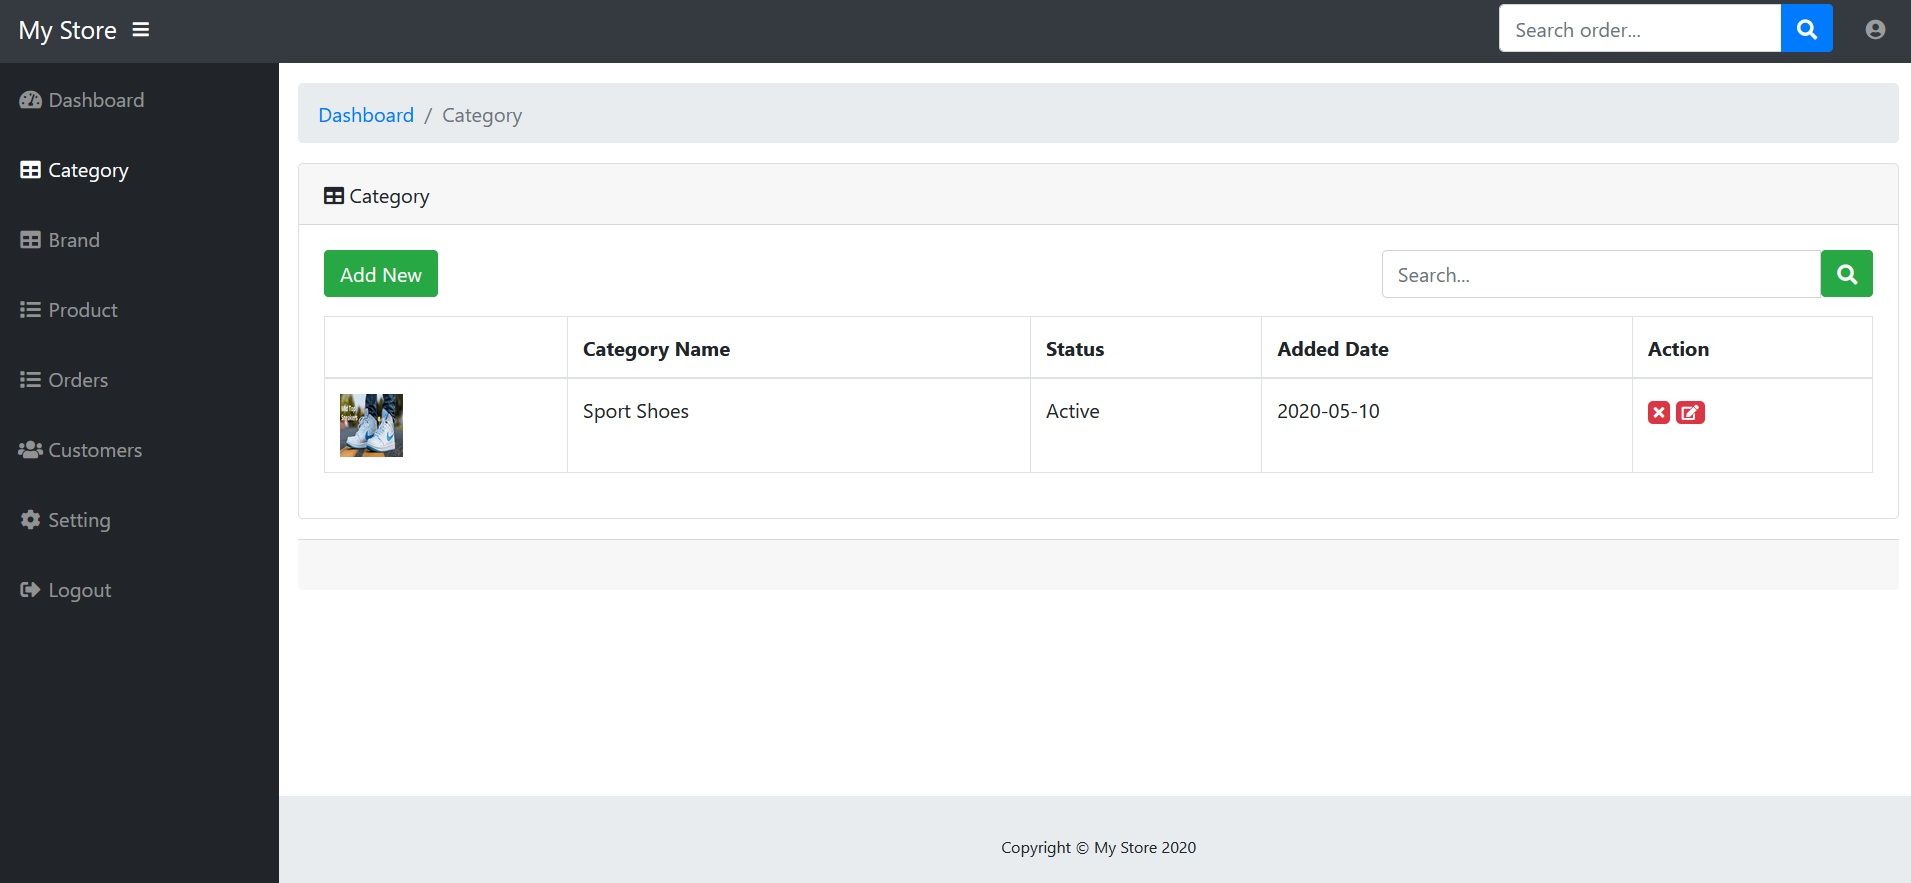Click the top order search magnifier button
Image resolution: width=1911 pixels, height=883 pixels.
click(1806, 29)
